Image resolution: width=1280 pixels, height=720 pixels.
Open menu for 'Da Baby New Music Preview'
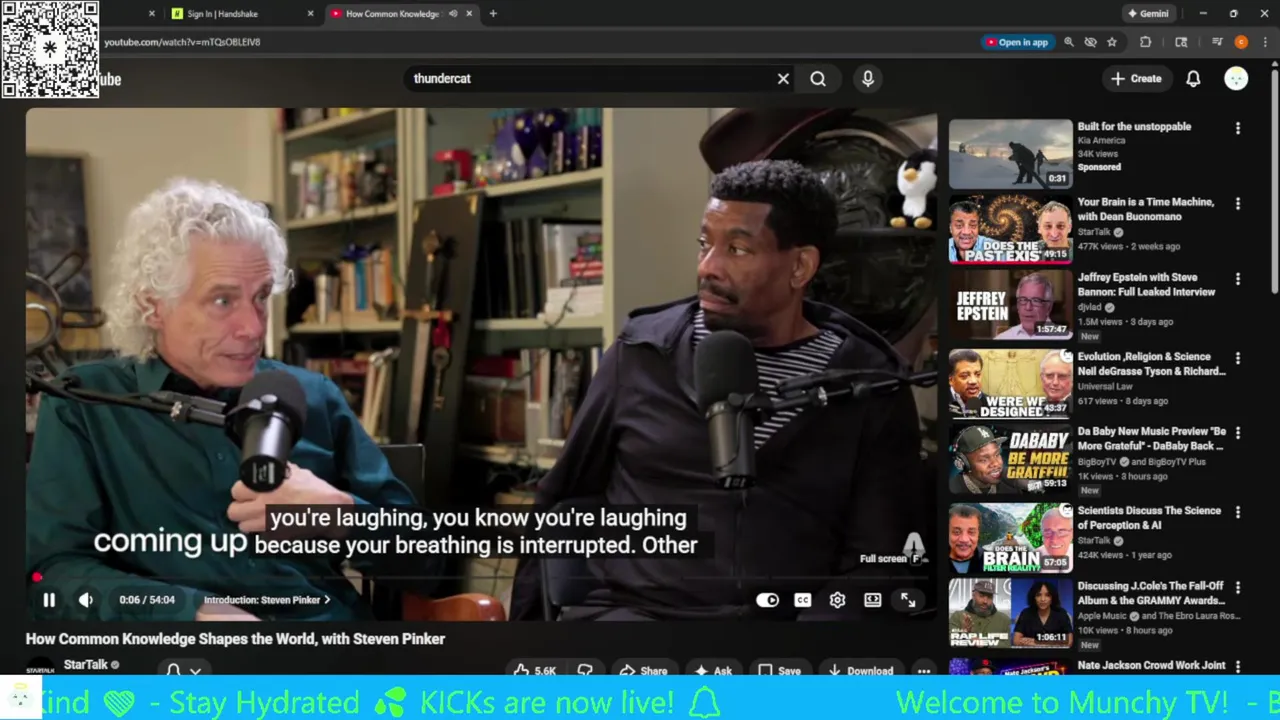[x=1238, y=433]
